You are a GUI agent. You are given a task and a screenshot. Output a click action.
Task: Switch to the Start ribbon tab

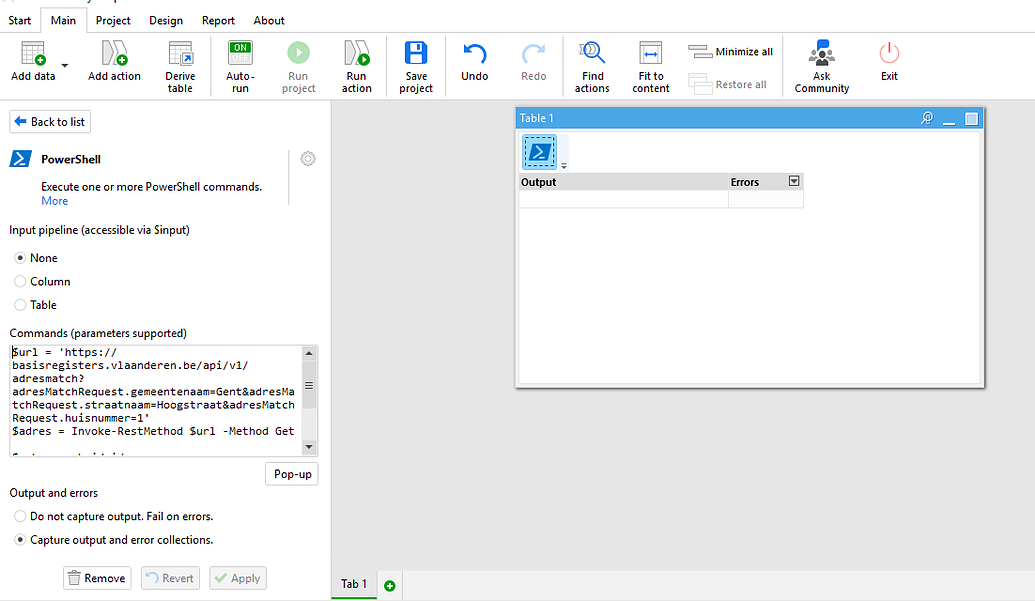tap(20, 20)
